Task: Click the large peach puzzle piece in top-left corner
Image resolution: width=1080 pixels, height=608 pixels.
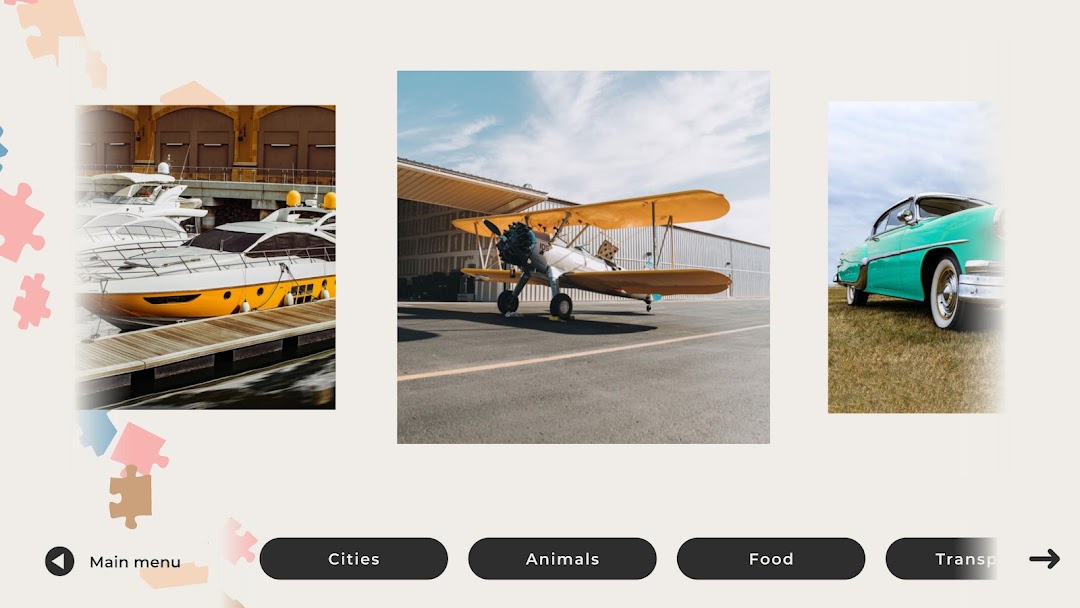Action: coord(50,28)
